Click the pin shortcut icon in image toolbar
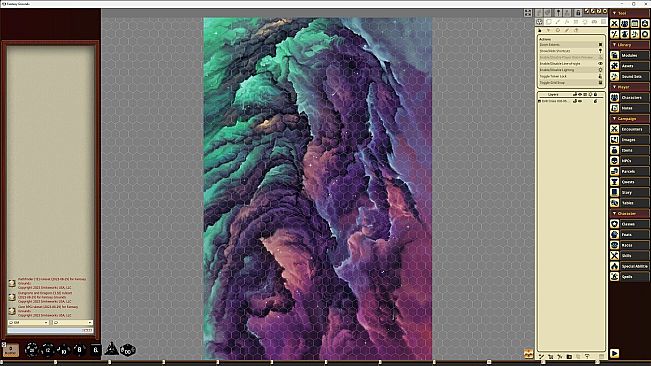 click(x=558, y=13)
